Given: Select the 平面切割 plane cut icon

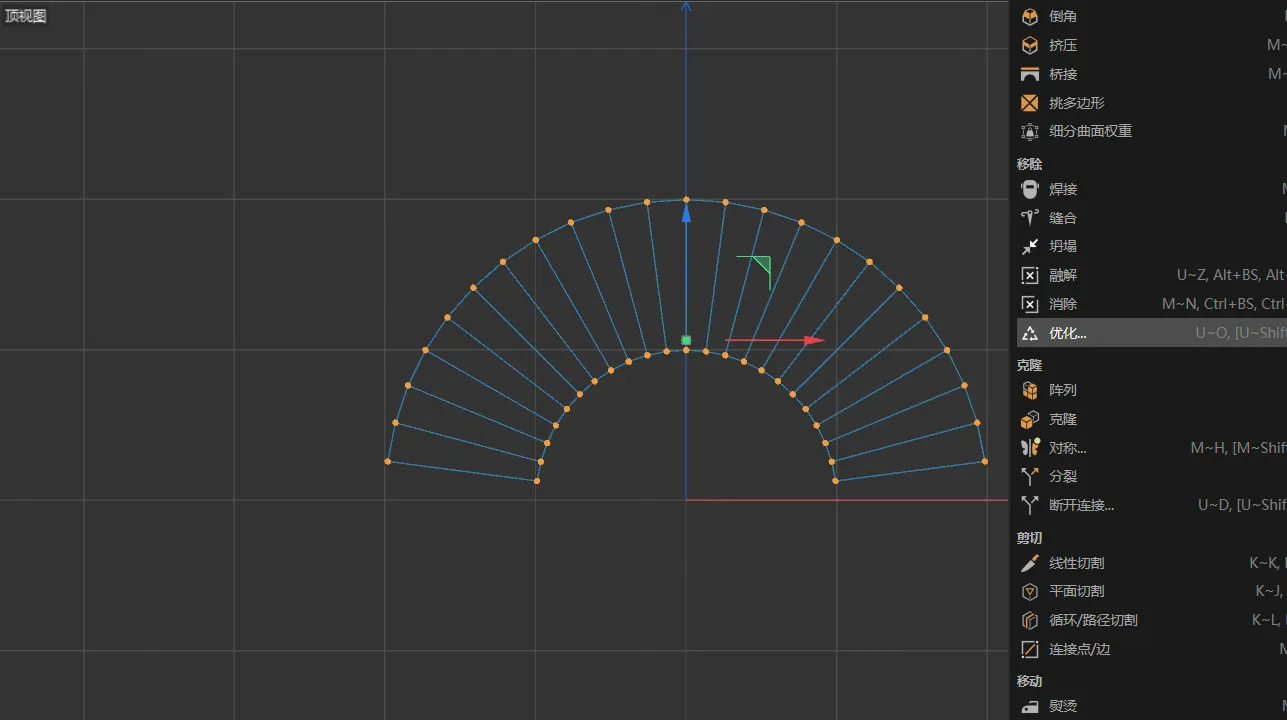Looking at the screenshot, I should tap(1030, 591).
